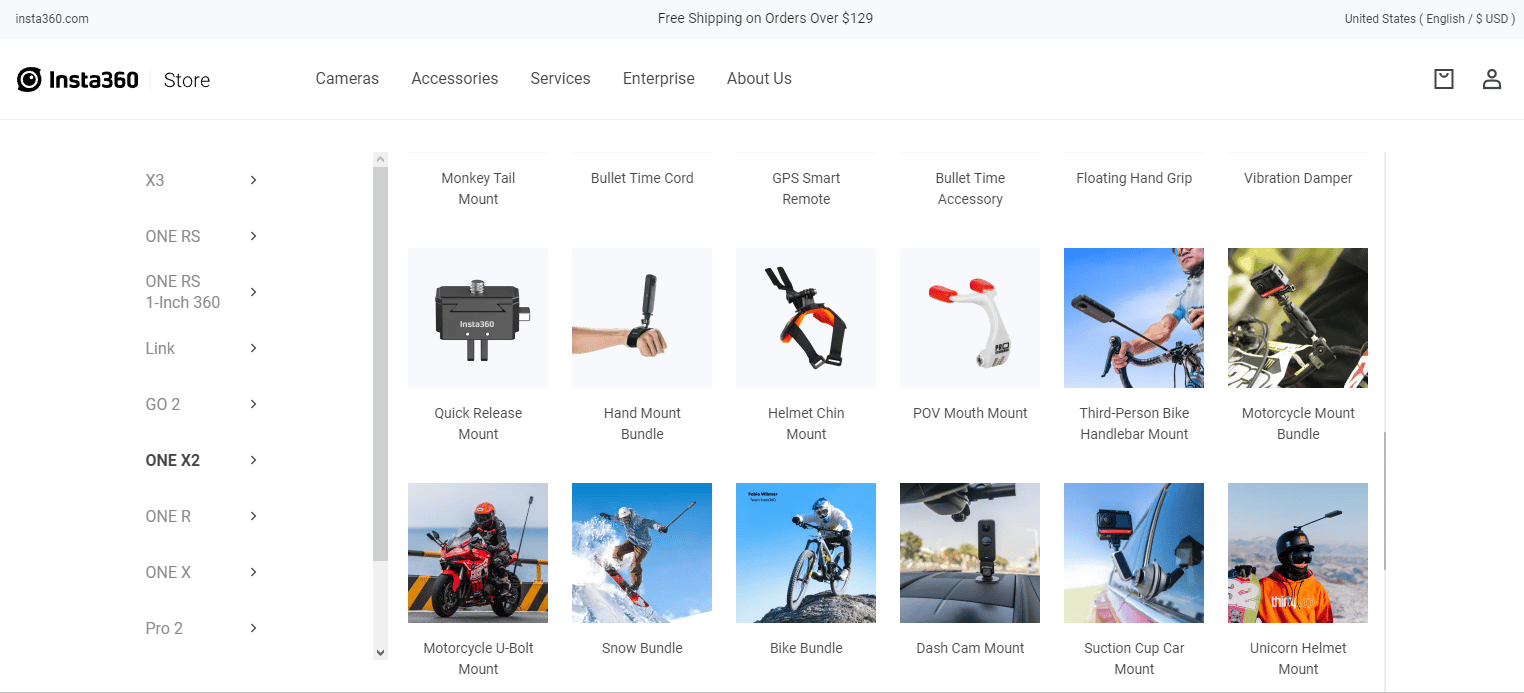Open Snow Bundle product image
The width and height of the screenshot is (1524, 693).
point(642,553)
